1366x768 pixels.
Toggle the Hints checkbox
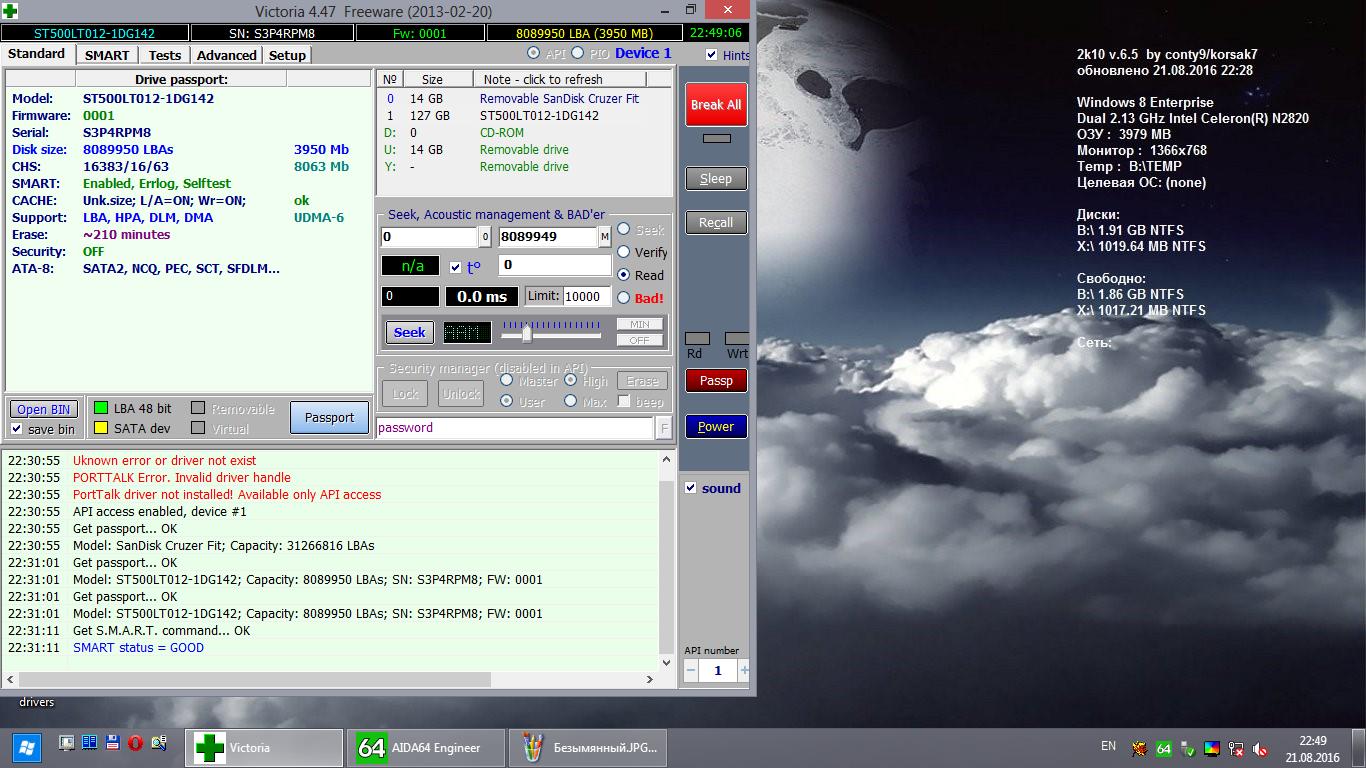pos(712,55)
